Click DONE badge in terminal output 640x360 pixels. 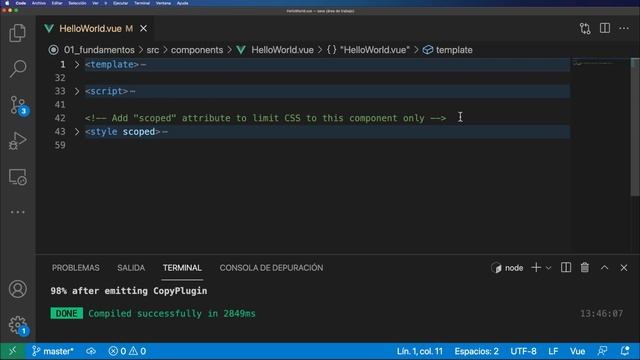click(x=67, y=313)
